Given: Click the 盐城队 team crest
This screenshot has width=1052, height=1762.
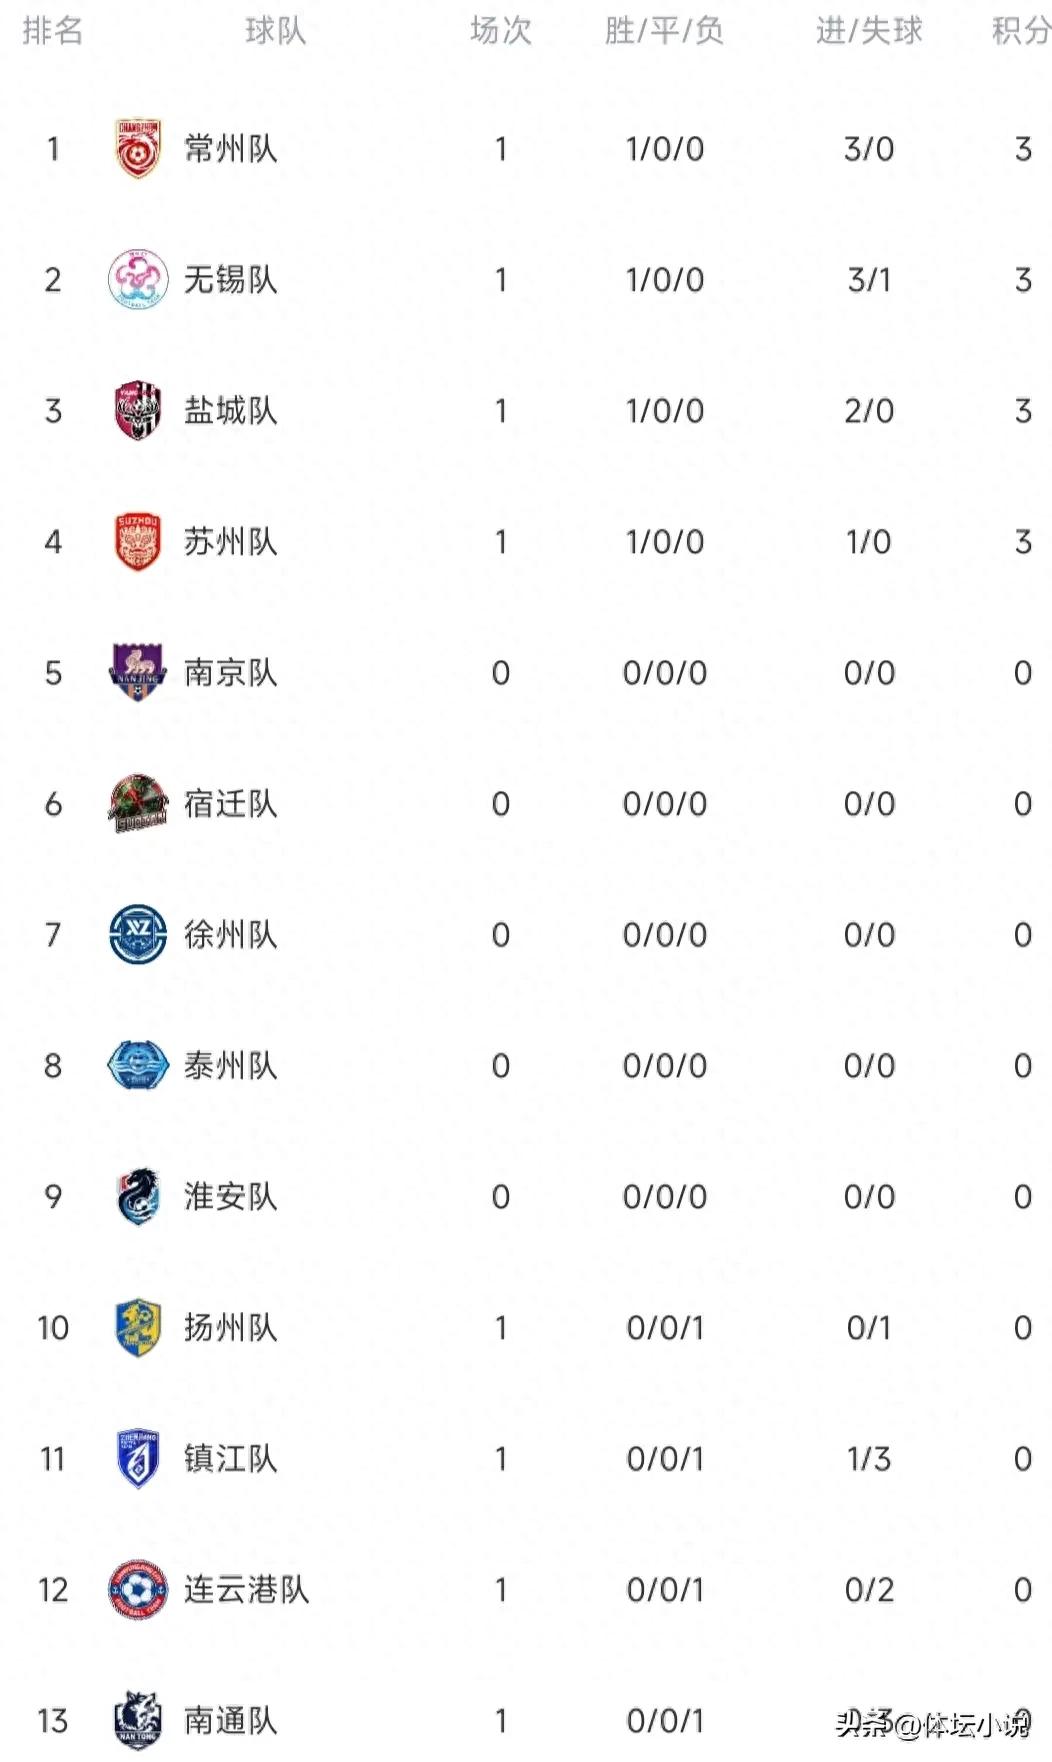Looking at the screenshot, I should 138,410.
